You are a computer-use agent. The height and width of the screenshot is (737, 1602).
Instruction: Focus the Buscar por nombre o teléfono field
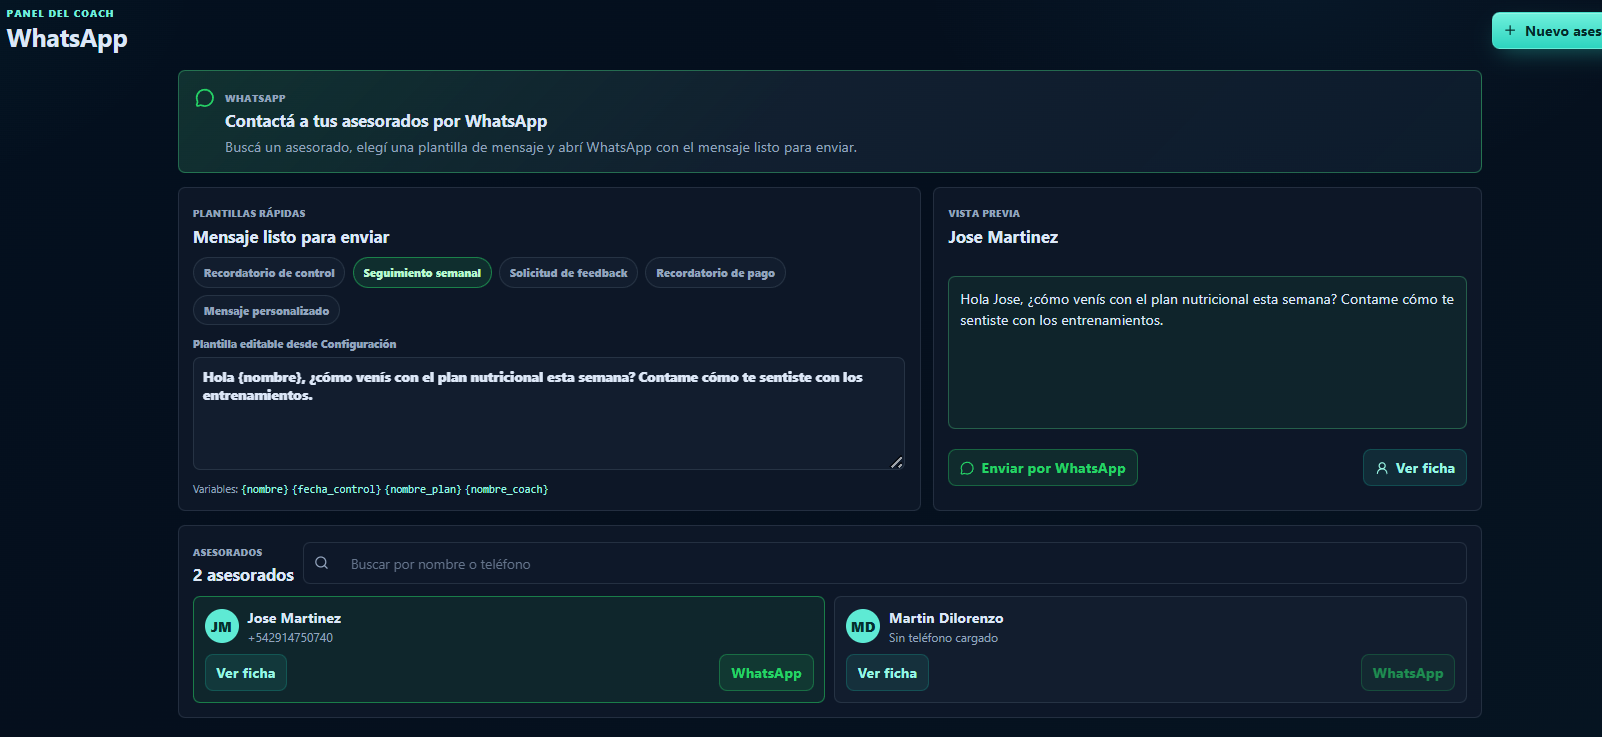[x=885, y=563]
